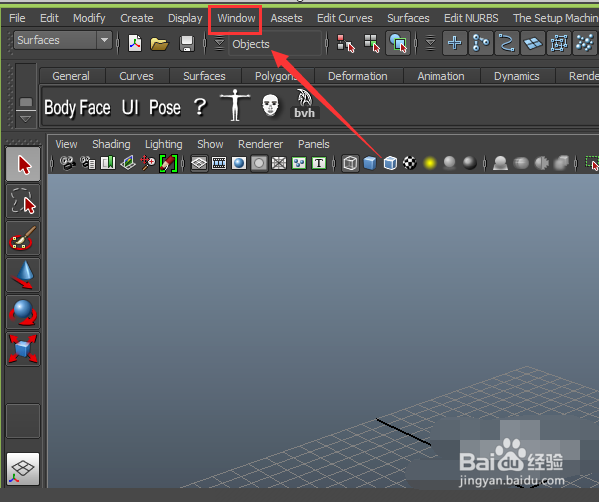Open the viewport Show menu

point(210,144)
